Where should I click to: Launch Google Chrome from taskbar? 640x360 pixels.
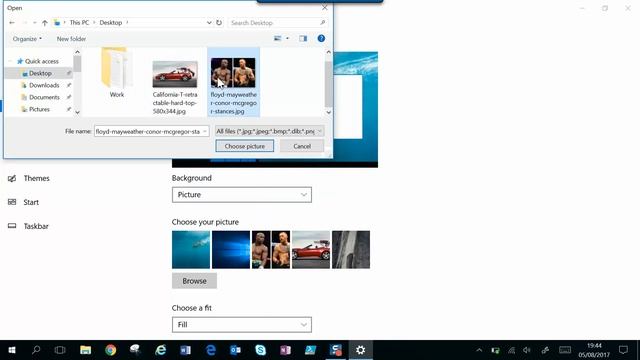[110, 350]
